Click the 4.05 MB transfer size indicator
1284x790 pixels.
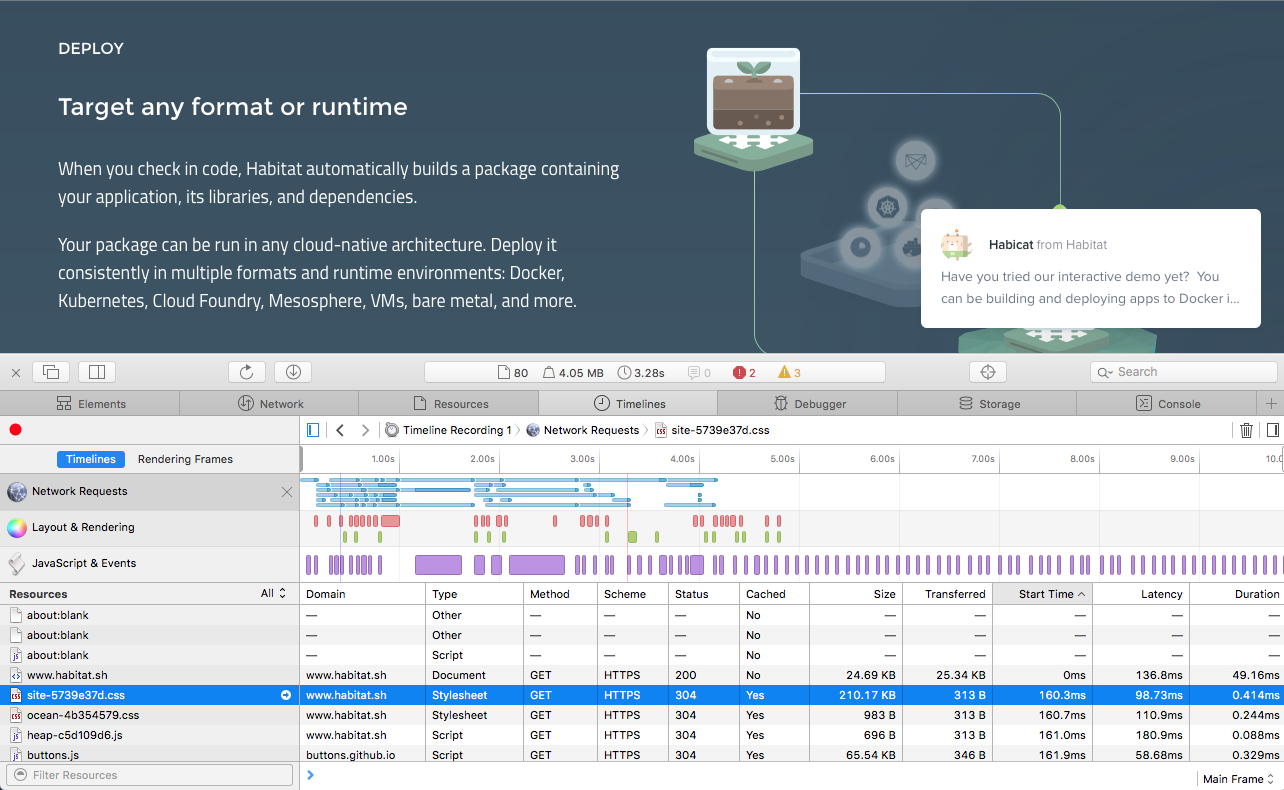point(573,373)
